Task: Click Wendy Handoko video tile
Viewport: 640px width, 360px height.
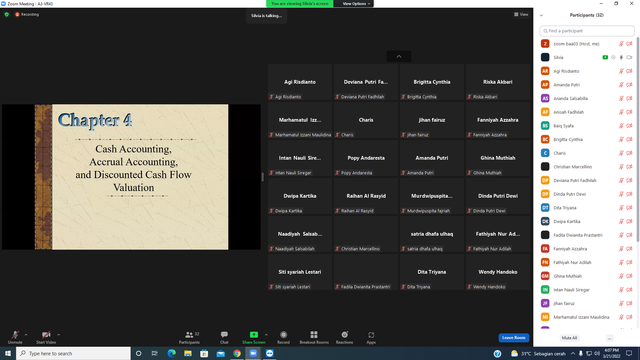Action: click(498, 272)
